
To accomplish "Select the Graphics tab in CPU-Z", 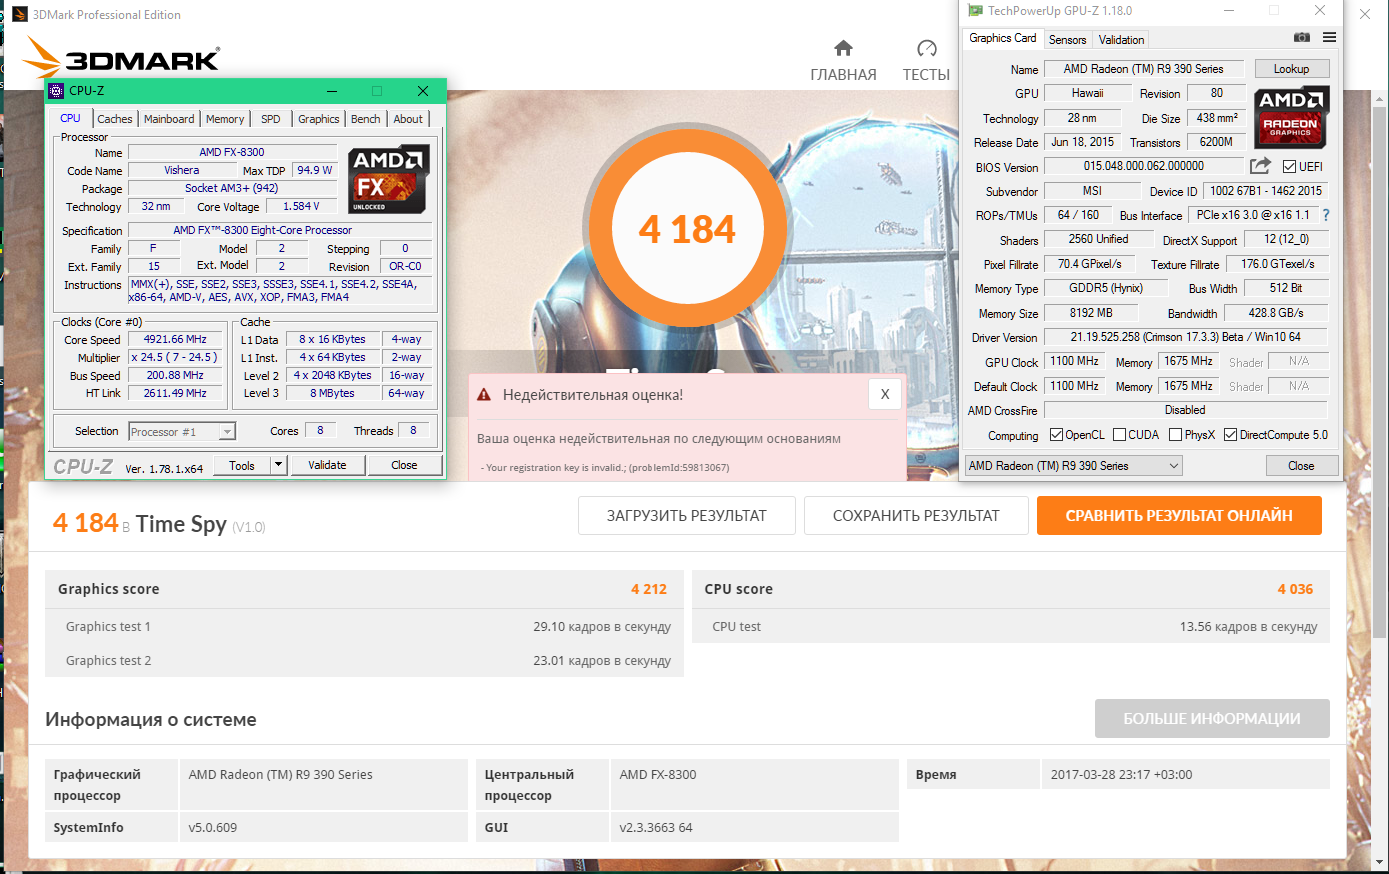I will click(319, 119).
